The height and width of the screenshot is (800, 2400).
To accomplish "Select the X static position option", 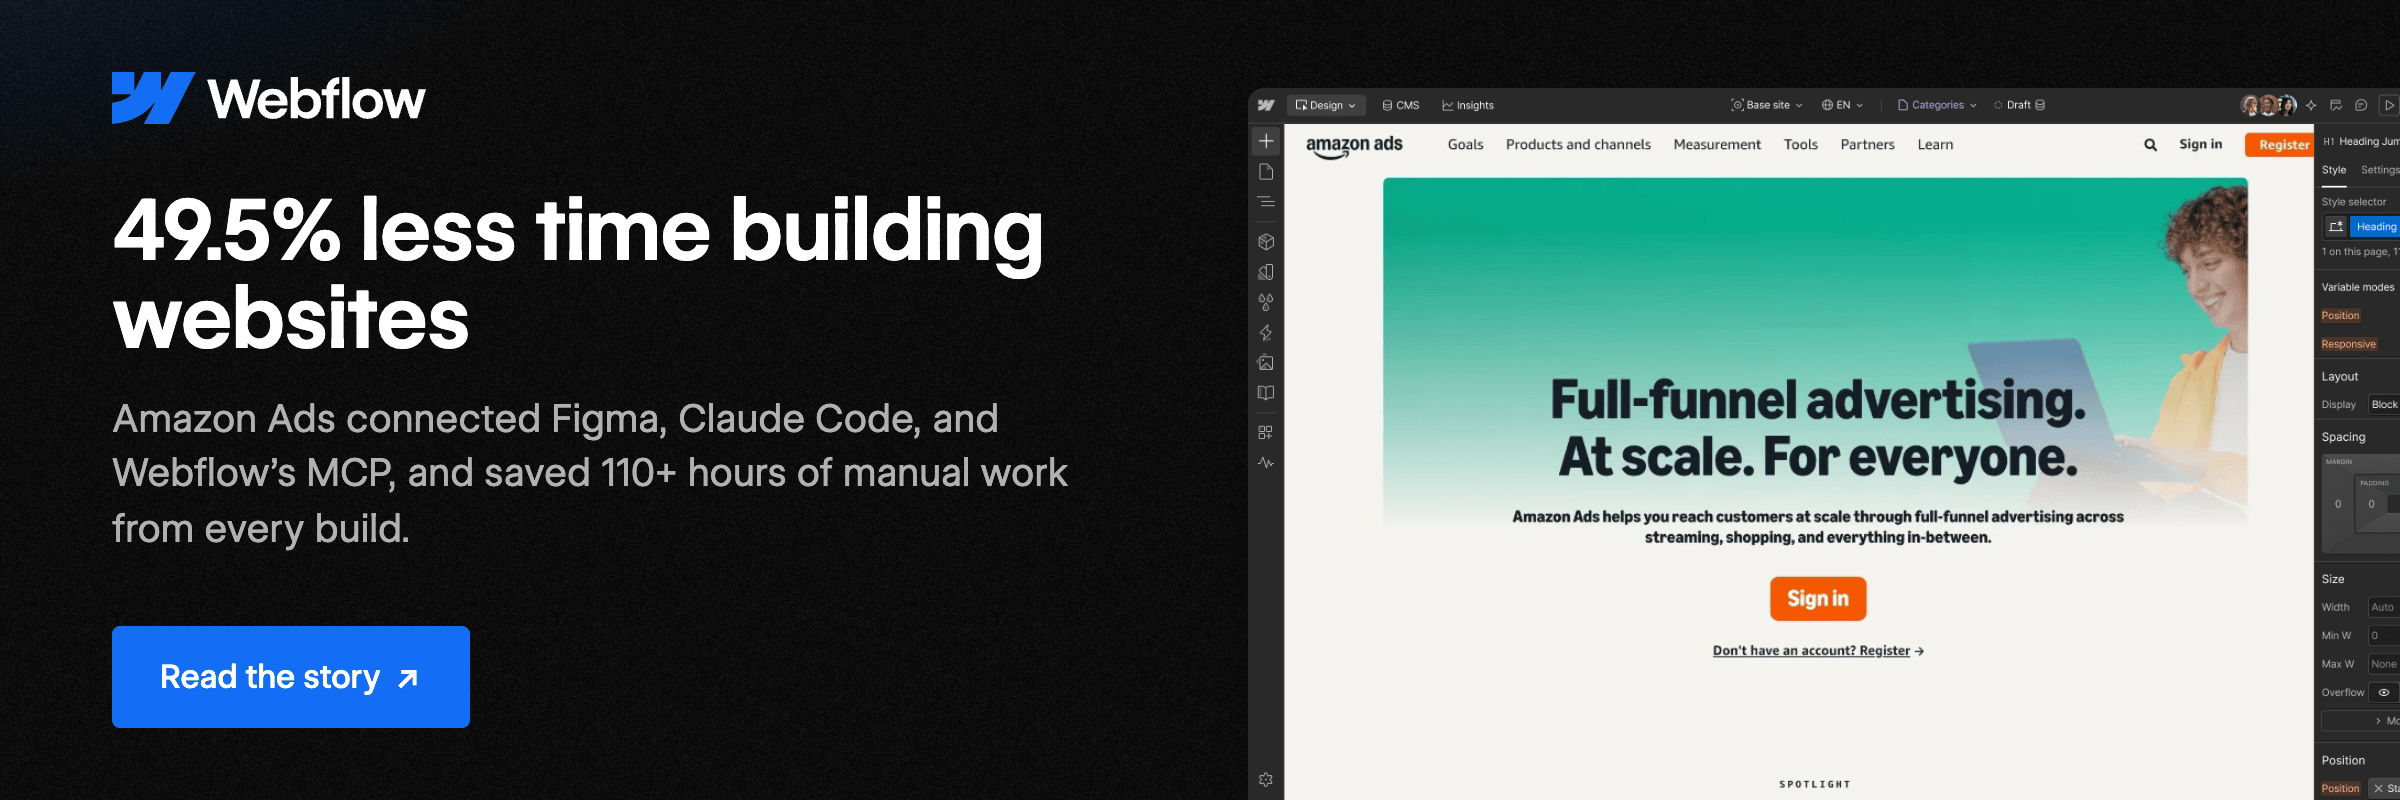I will pyautogui.click(x=2384, y=789).
